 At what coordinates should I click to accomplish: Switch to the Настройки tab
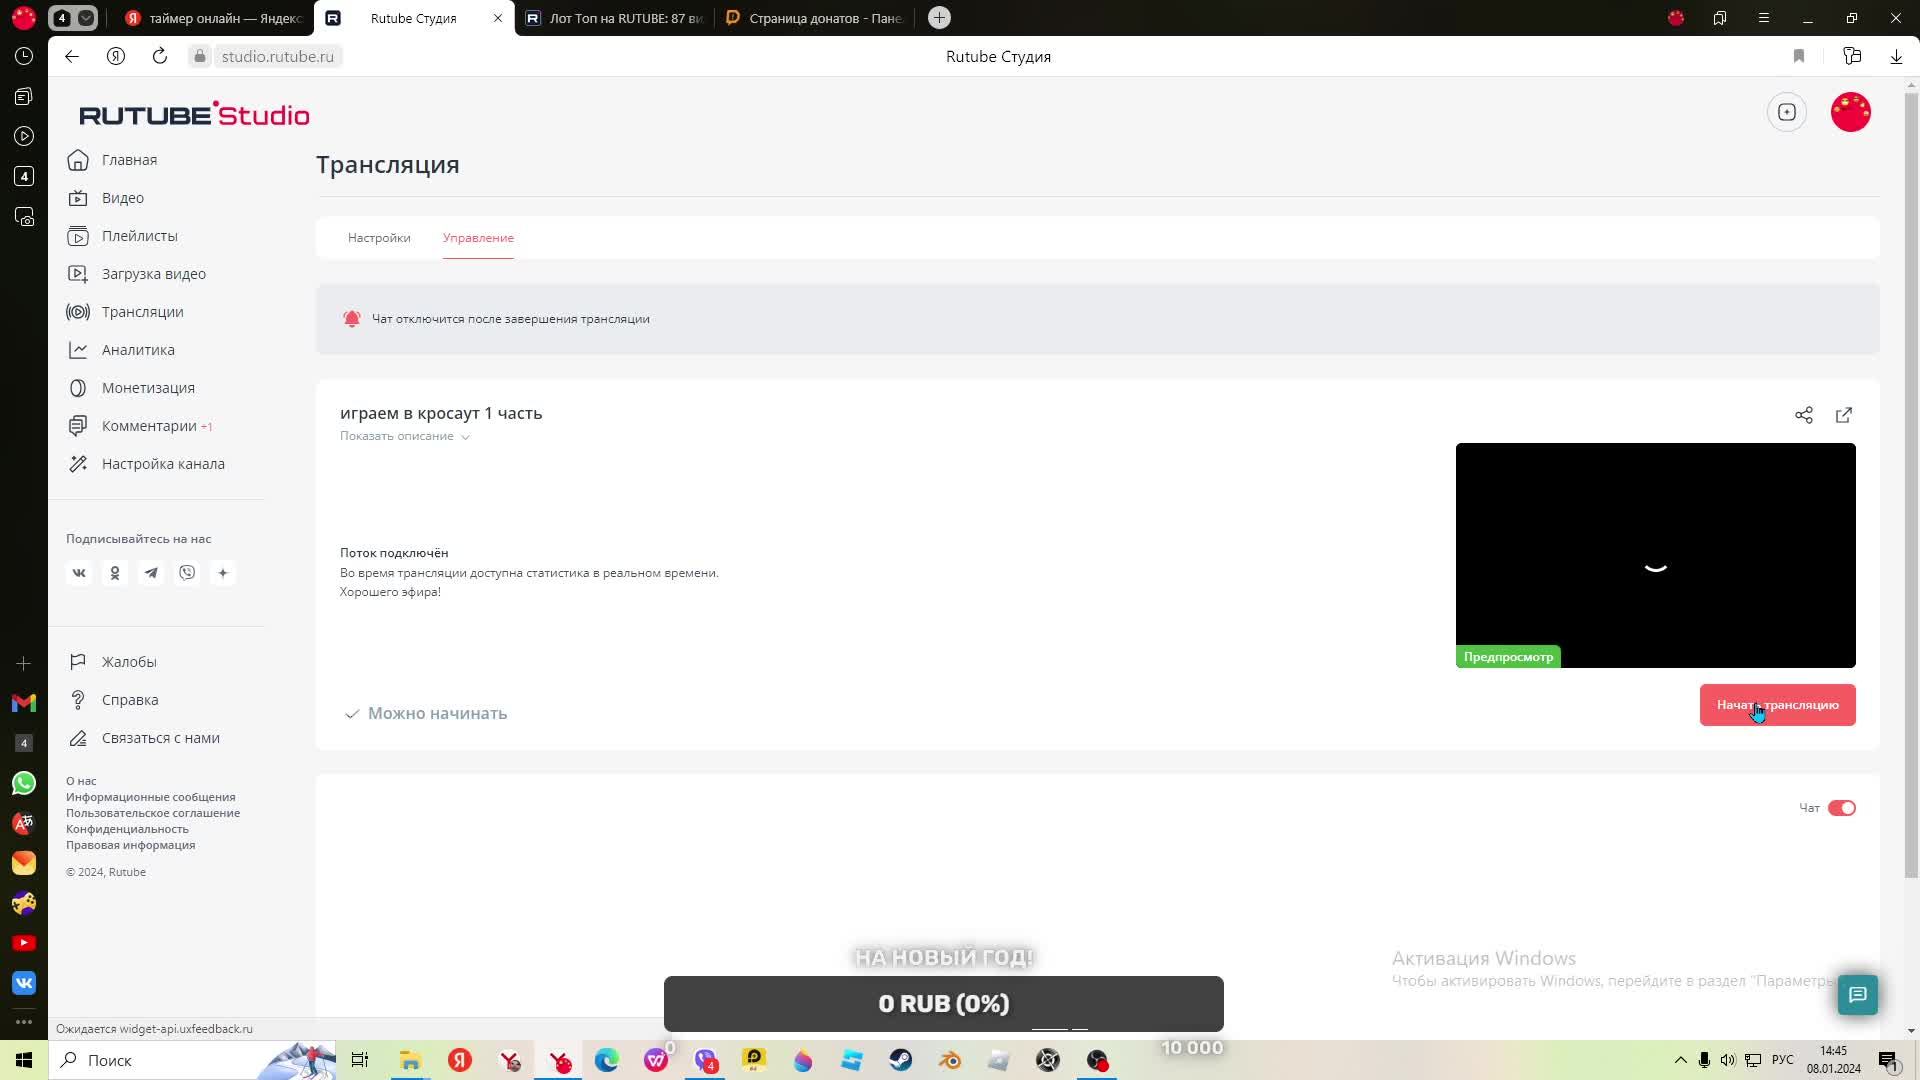tap(379, 238)
